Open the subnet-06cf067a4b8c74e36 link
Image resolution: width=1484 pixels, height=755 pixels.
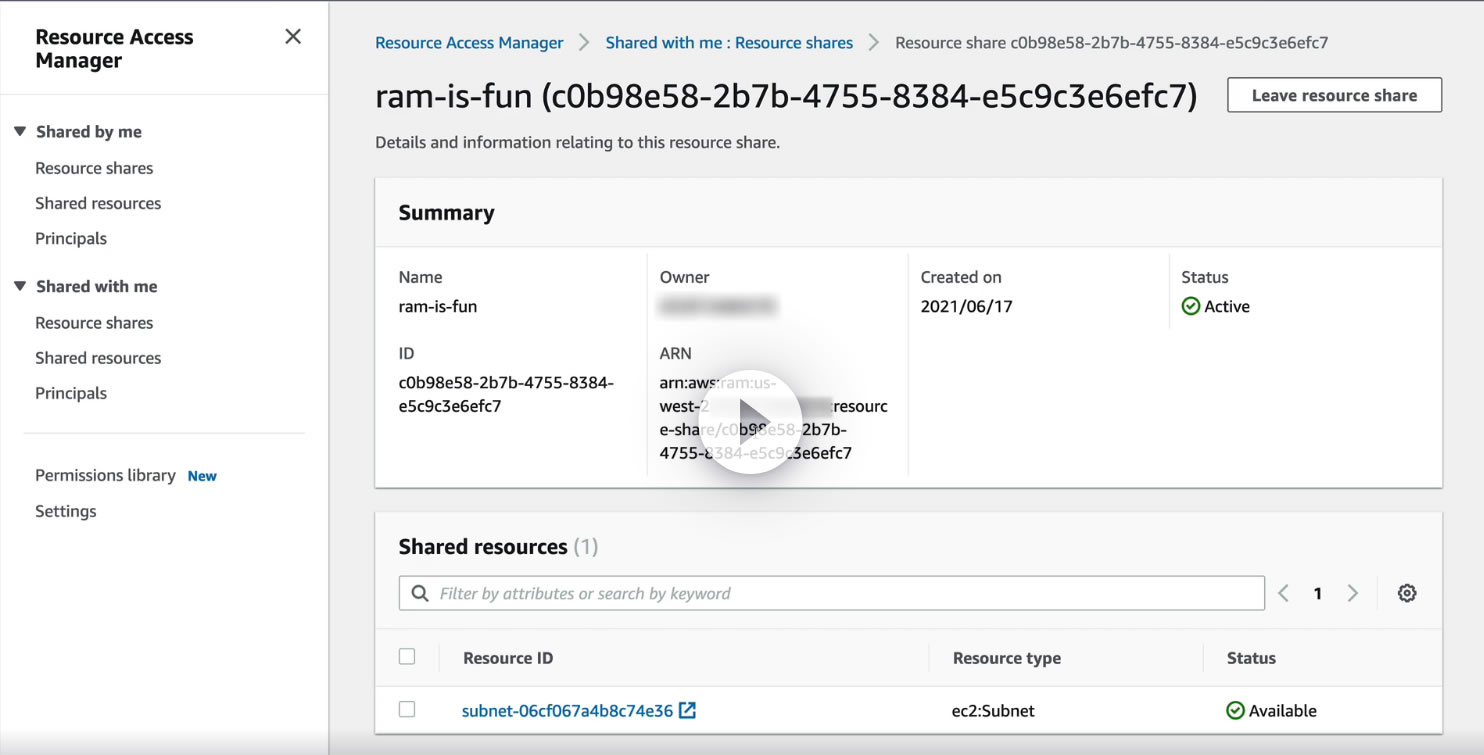(x=567, y=711)
